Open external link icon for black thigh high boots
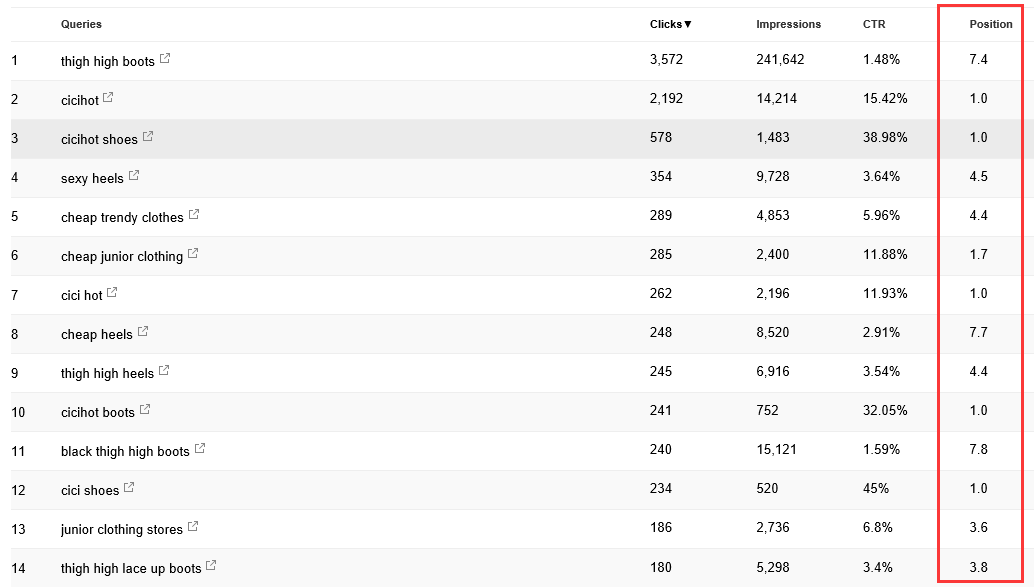The image size is (1034, 587). pos(200,448)
